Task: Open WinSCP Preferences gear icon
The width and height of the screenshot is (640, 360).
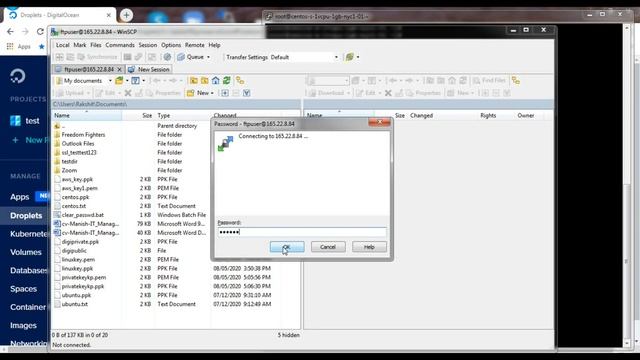Action: pyautogui.click(x=167, y=57)
